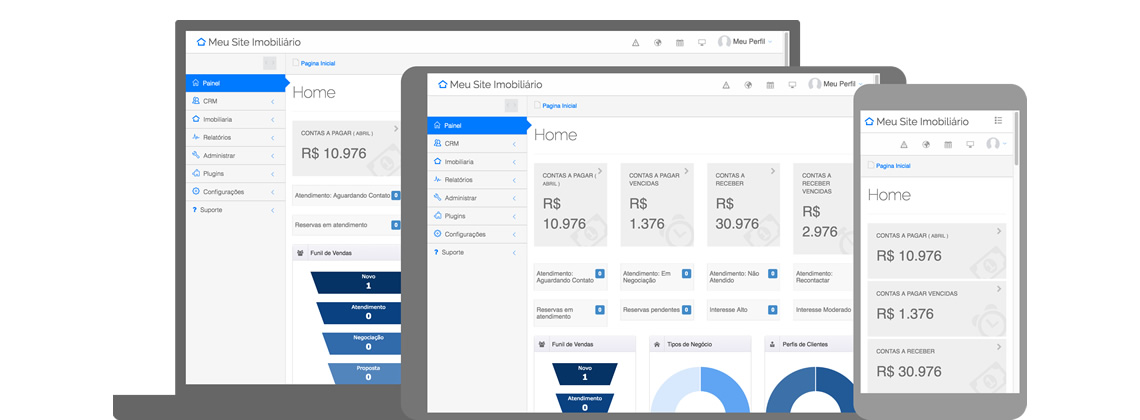1140x420 pixels.
Task: Open the calendar icon on the phone screen
Action: pyautogui.click(x=948, y=144)
